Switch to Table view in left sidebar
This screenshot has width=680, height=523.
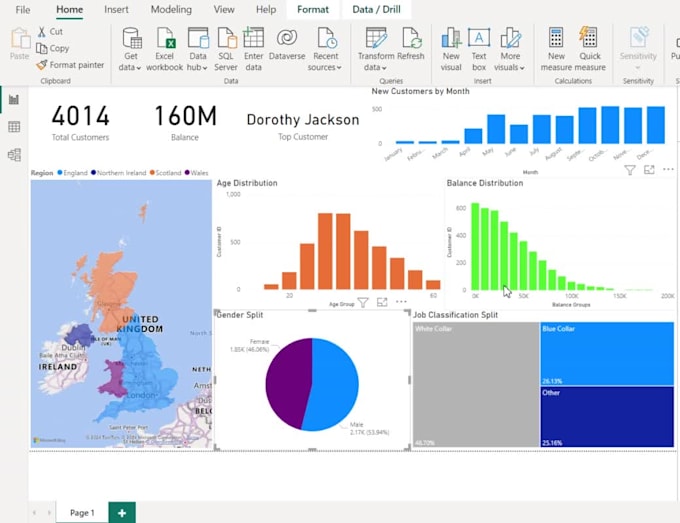tap(14, 127)
